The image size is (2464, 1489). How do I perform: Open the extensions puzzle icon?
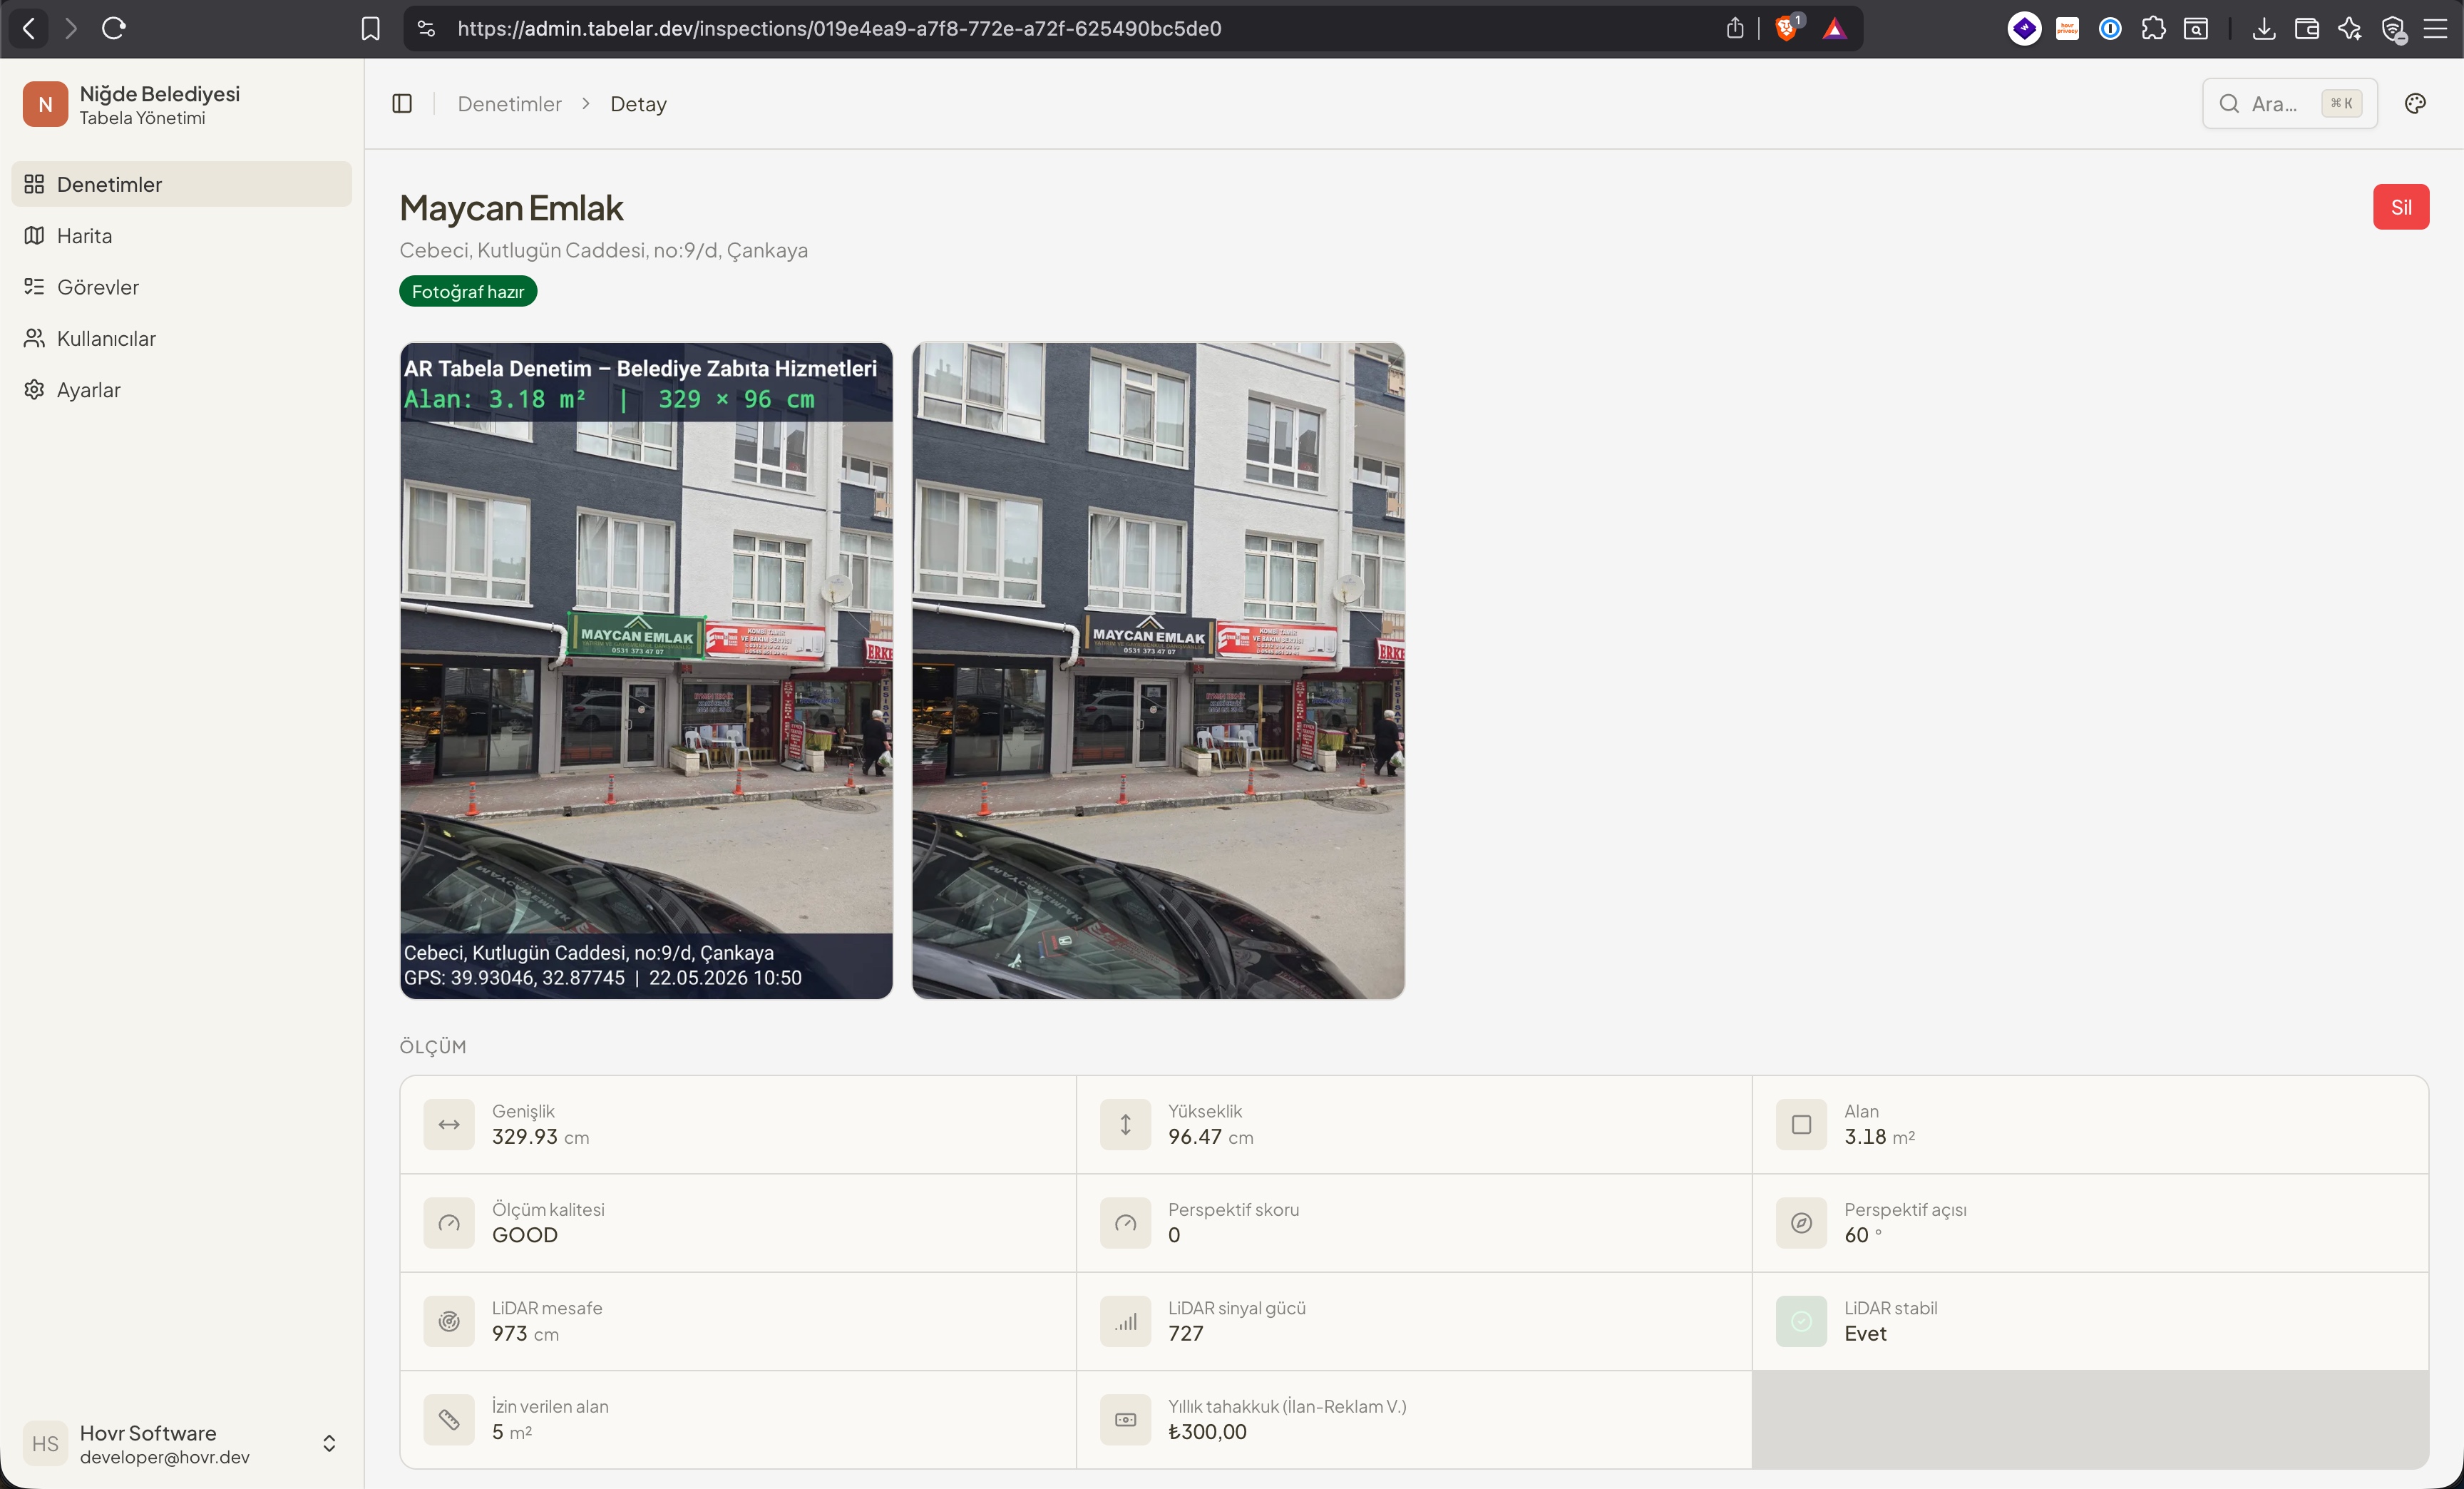click(x=2153, y=28)
